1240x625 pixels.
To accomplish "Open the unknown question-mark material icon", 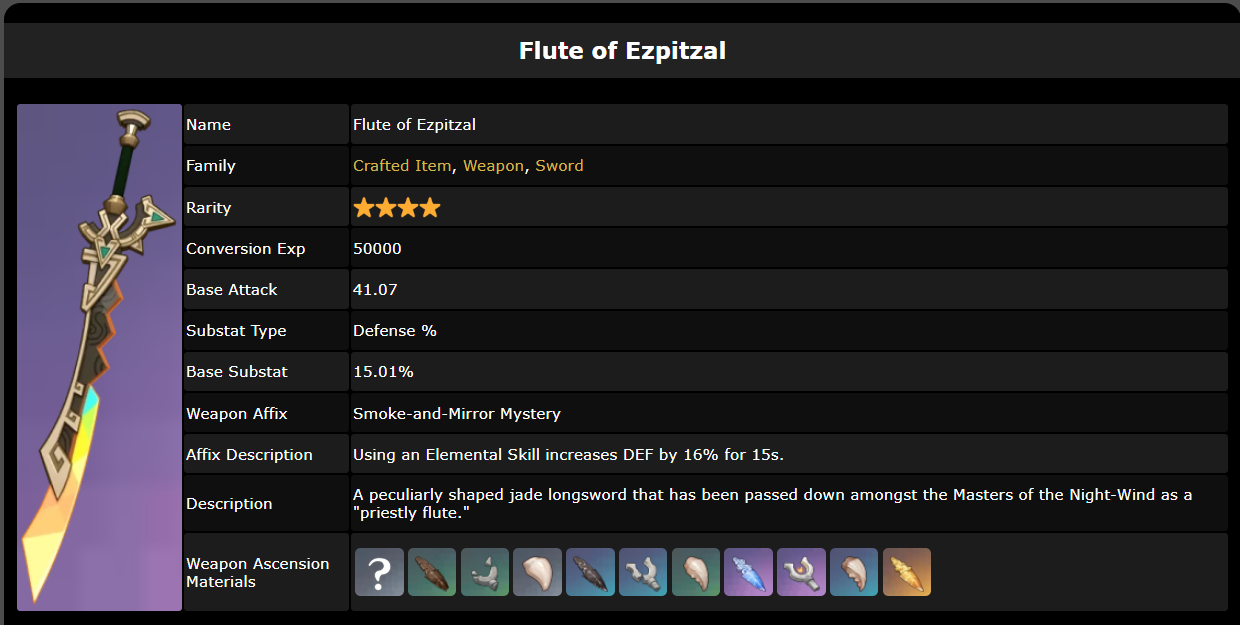I will point(380,572).
